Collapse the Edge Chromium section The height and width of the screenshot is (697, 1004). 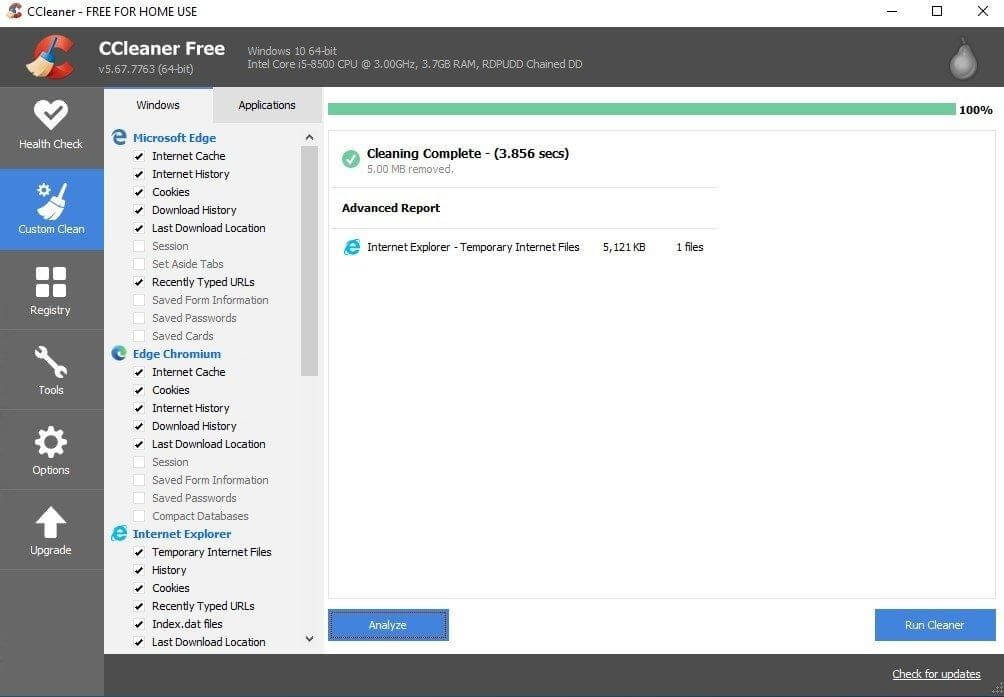pos(176,353)
